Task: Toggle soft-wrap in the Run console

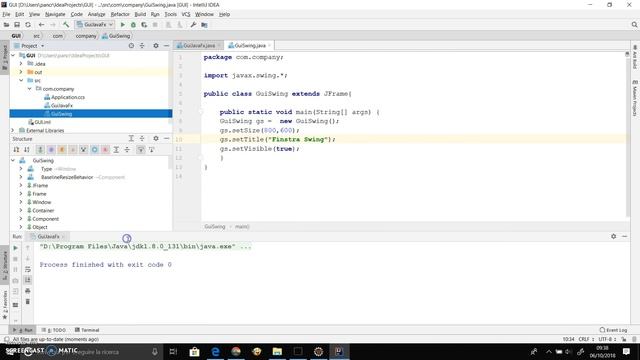Action: [28, 269]
